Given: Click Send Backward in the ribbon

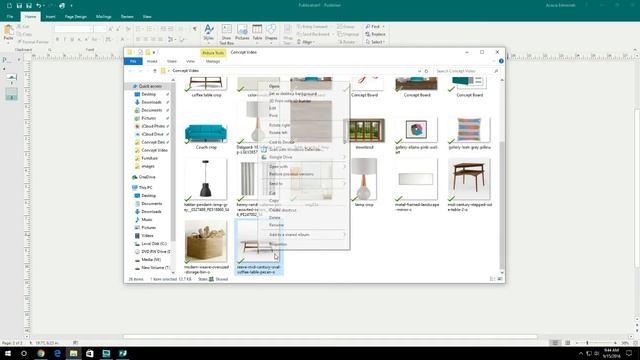Looking at the screenshot, I should (x=313, y=34).
